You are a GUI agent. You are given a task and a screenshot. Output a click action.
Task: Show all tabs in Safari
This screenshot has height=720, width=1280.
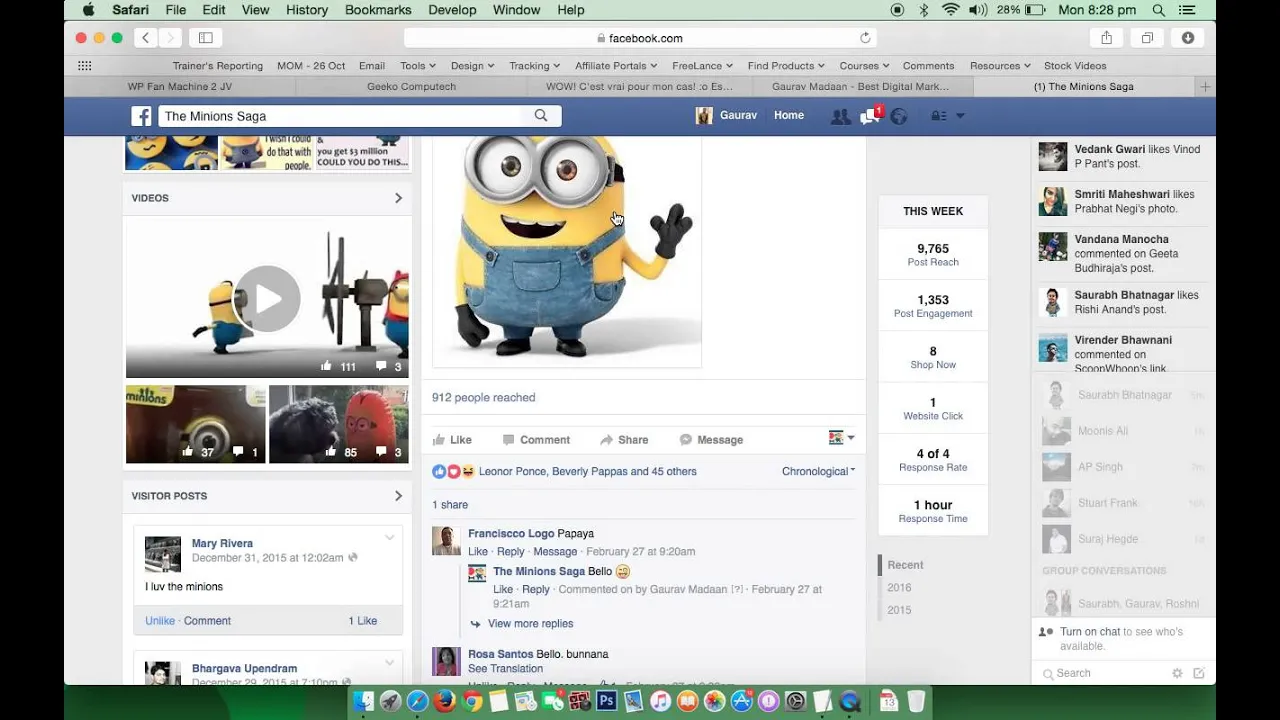point(1147,38)
